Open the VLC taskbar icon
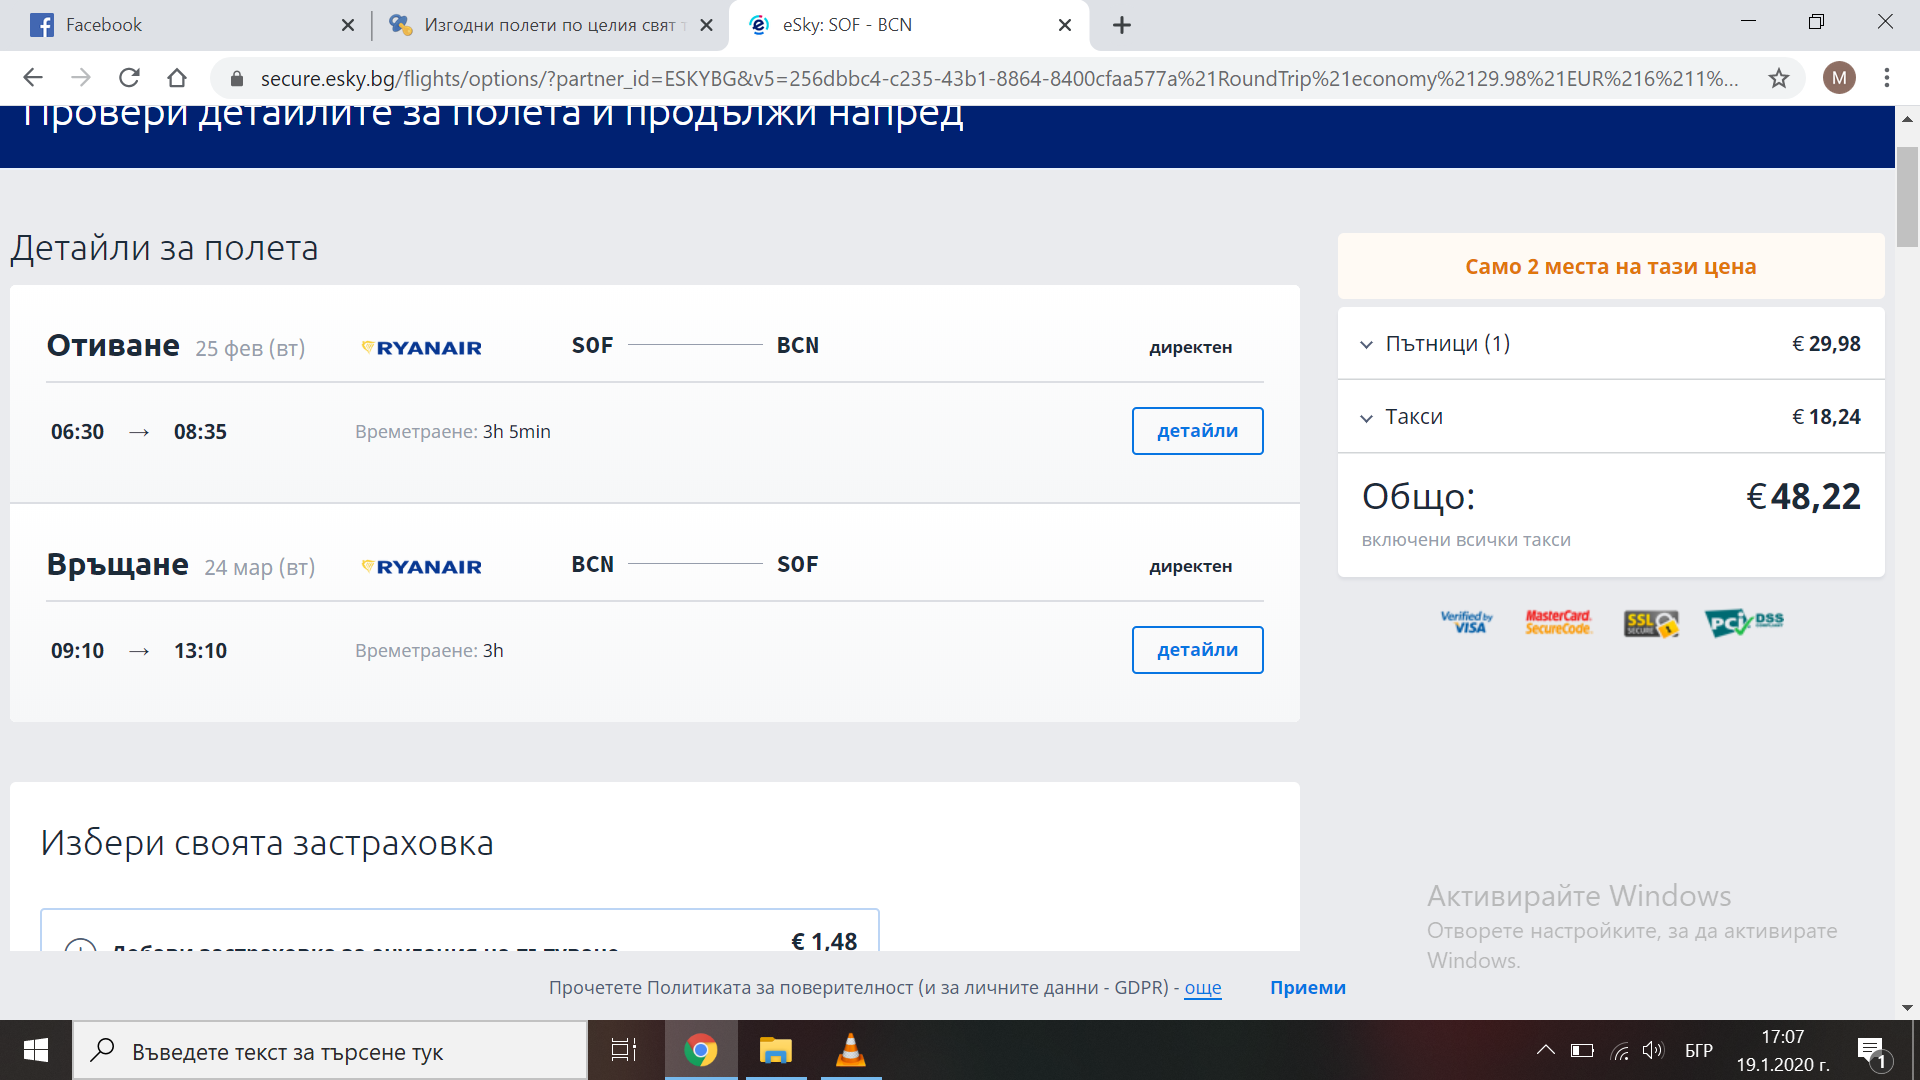The width and height of the screenshot is (1920, 1080). tap(850, 1050)
